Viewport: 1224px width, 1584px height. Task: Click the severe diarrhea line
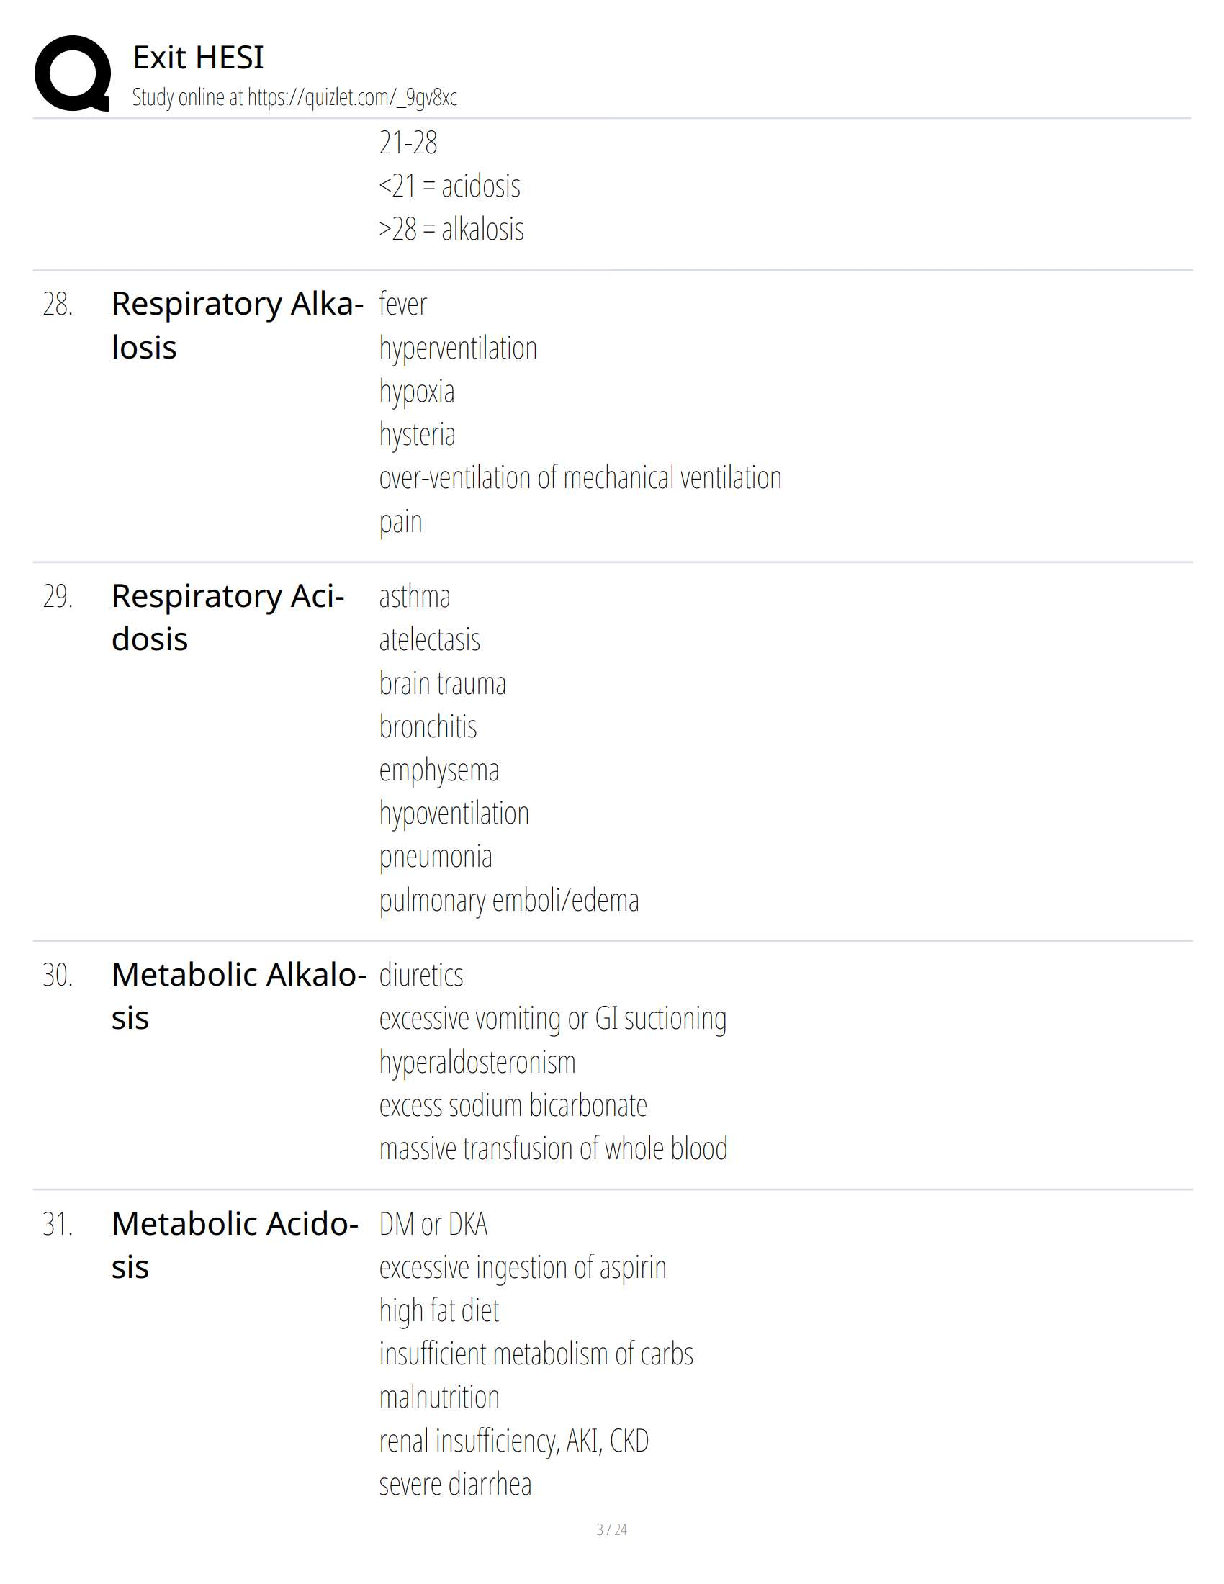455,1484
